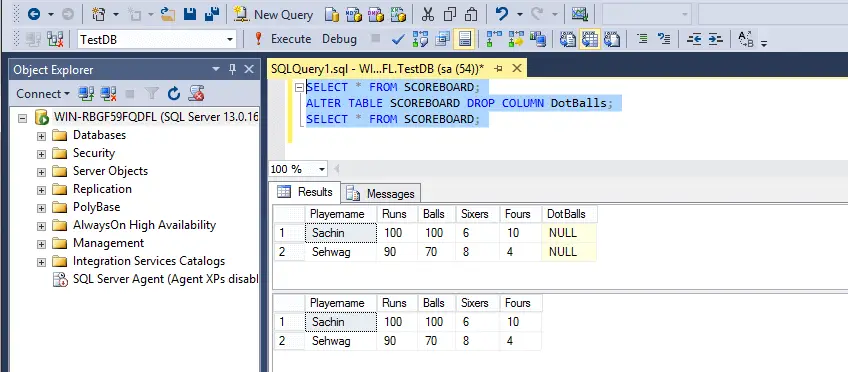This screenshot has height=372, width=848.
Task: Open the 100 % zoom dropdown
Action: click(322, 169)
